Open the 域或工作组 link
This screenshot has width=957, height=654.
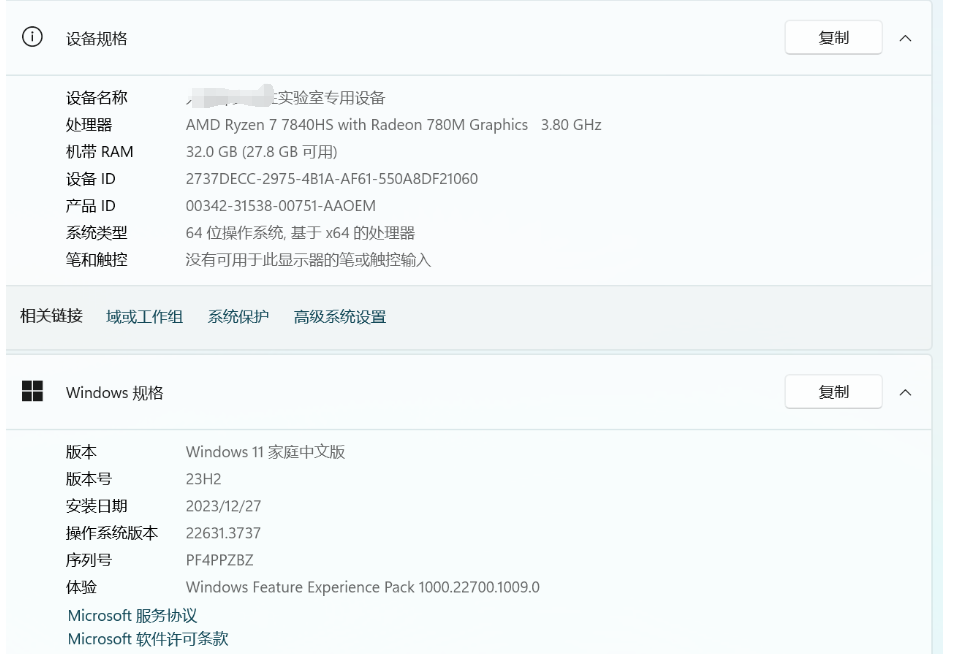coord(145,317)
